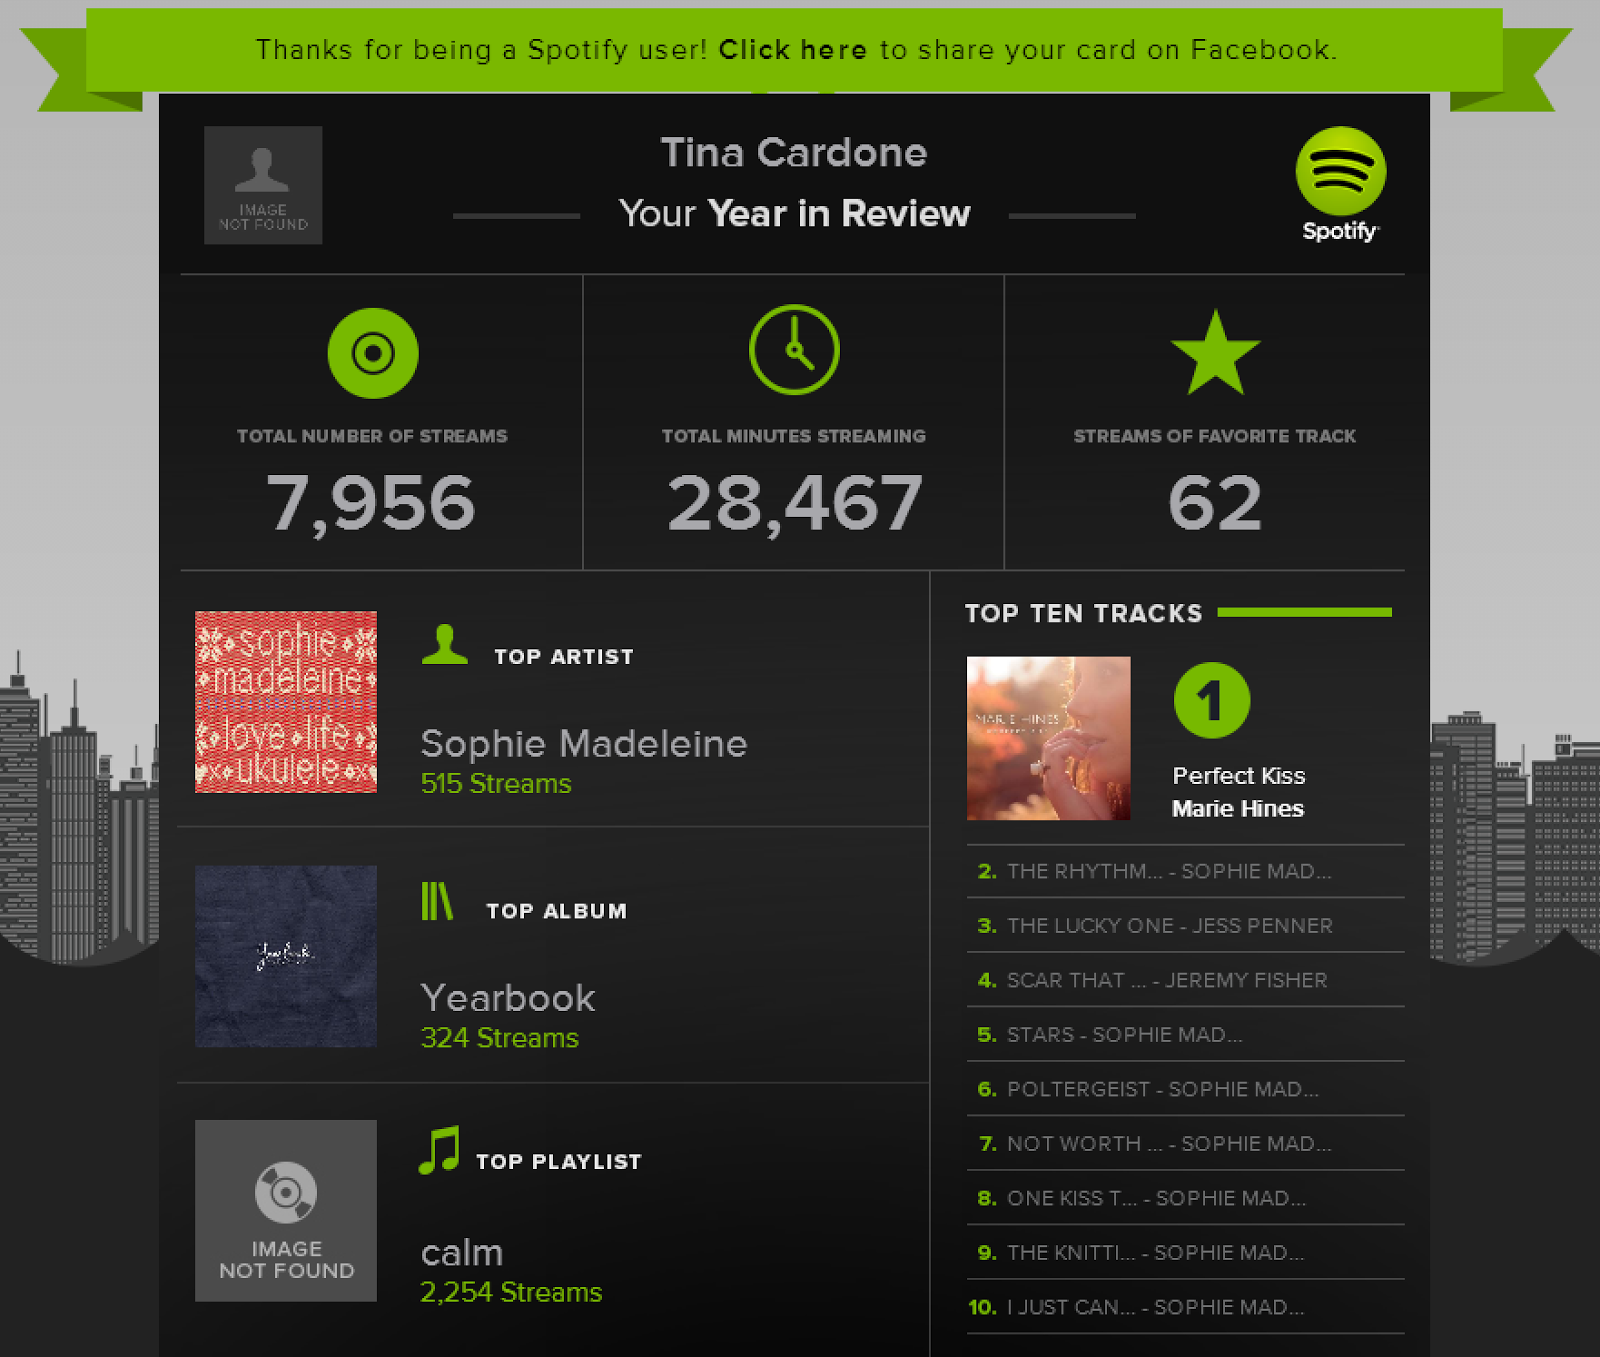Click the Top Album books icon
Image resolution: width=1600 pixels, height=1357 pixels.
(x=437, y=900)
